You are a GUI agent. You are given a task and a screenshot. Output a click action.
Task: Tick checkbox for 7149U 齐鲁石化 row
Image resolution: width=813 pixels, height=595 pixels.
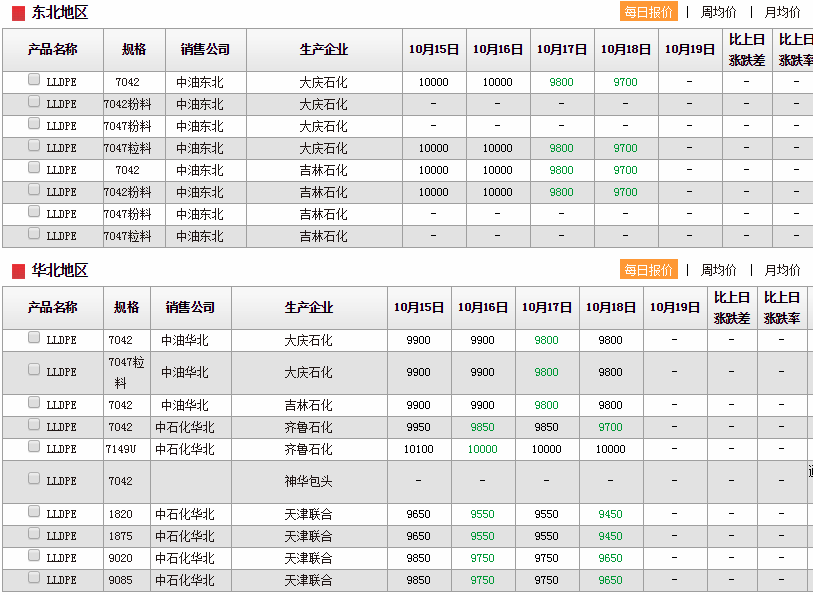[x=34, y=447]
